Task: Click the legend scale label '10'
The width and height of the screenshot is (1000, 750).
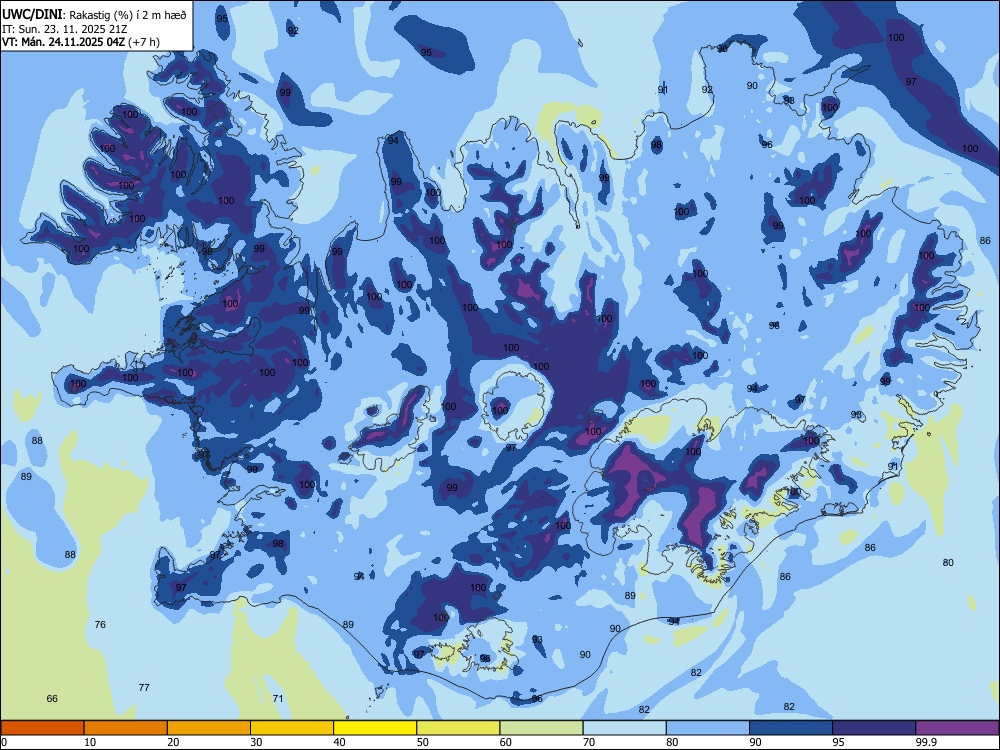Action: [90, 742]
